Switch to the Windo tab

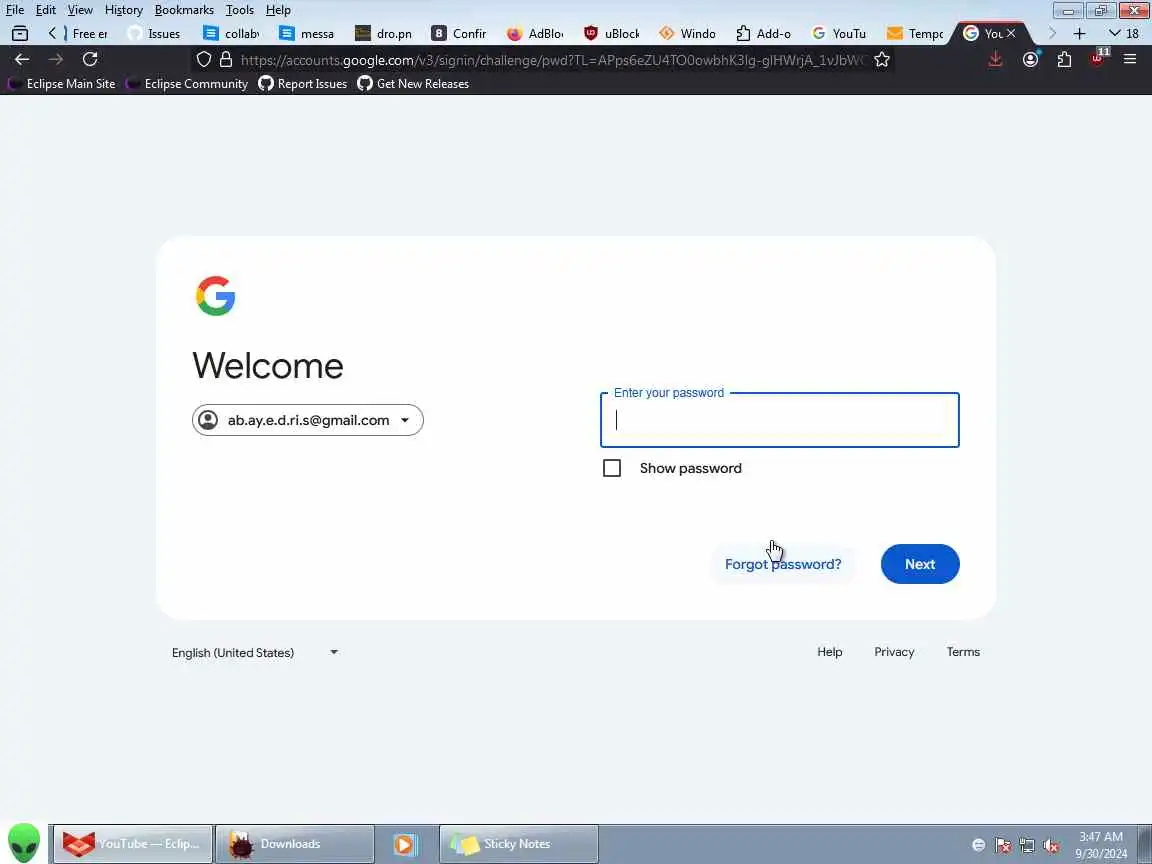688,33
